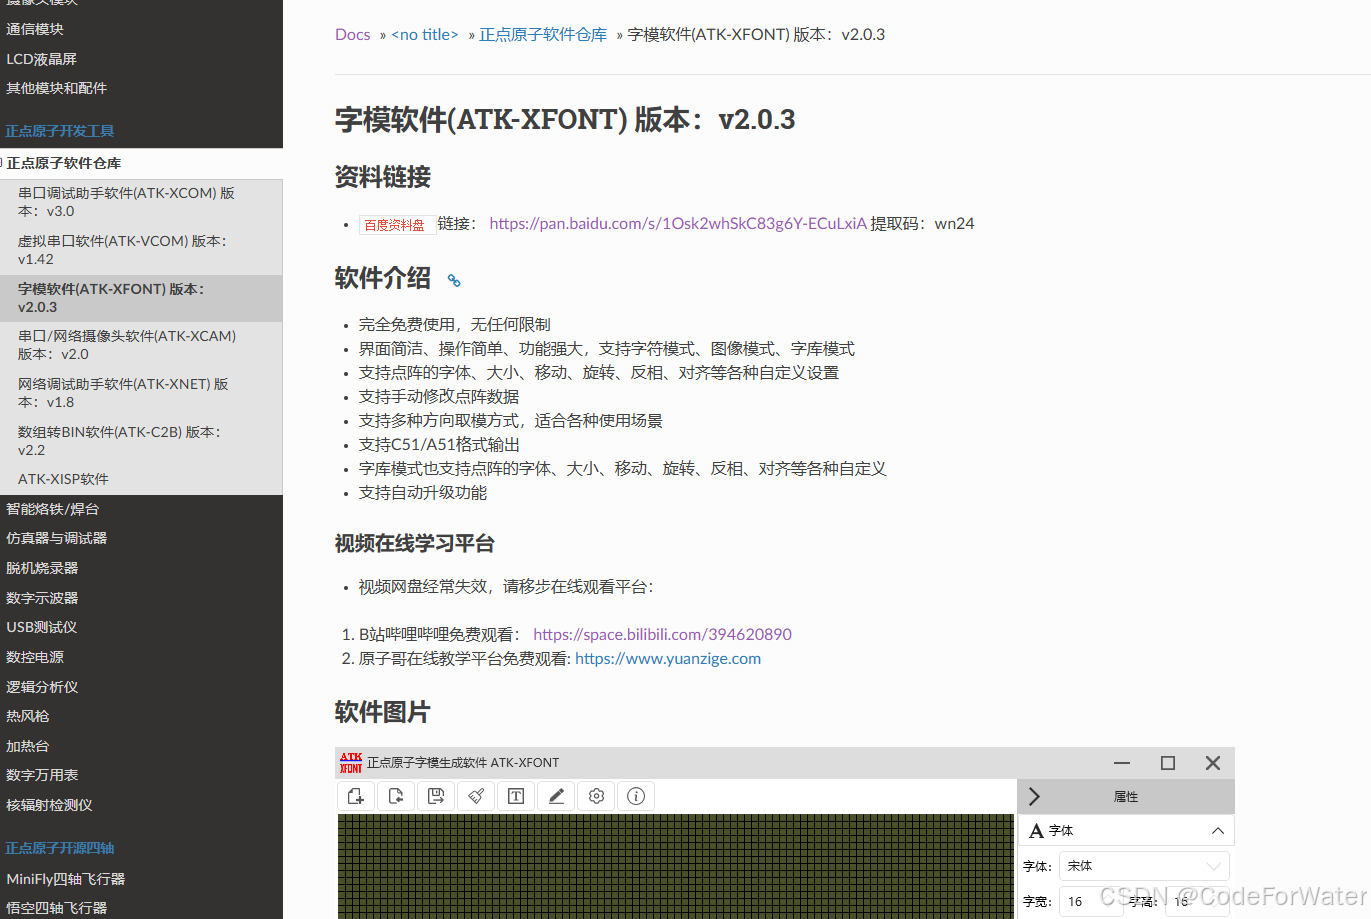Select 字模软件(ATK-XFONT) entry in sidebar
This screenshot has height=919, width=1371.
pos(141,298)
